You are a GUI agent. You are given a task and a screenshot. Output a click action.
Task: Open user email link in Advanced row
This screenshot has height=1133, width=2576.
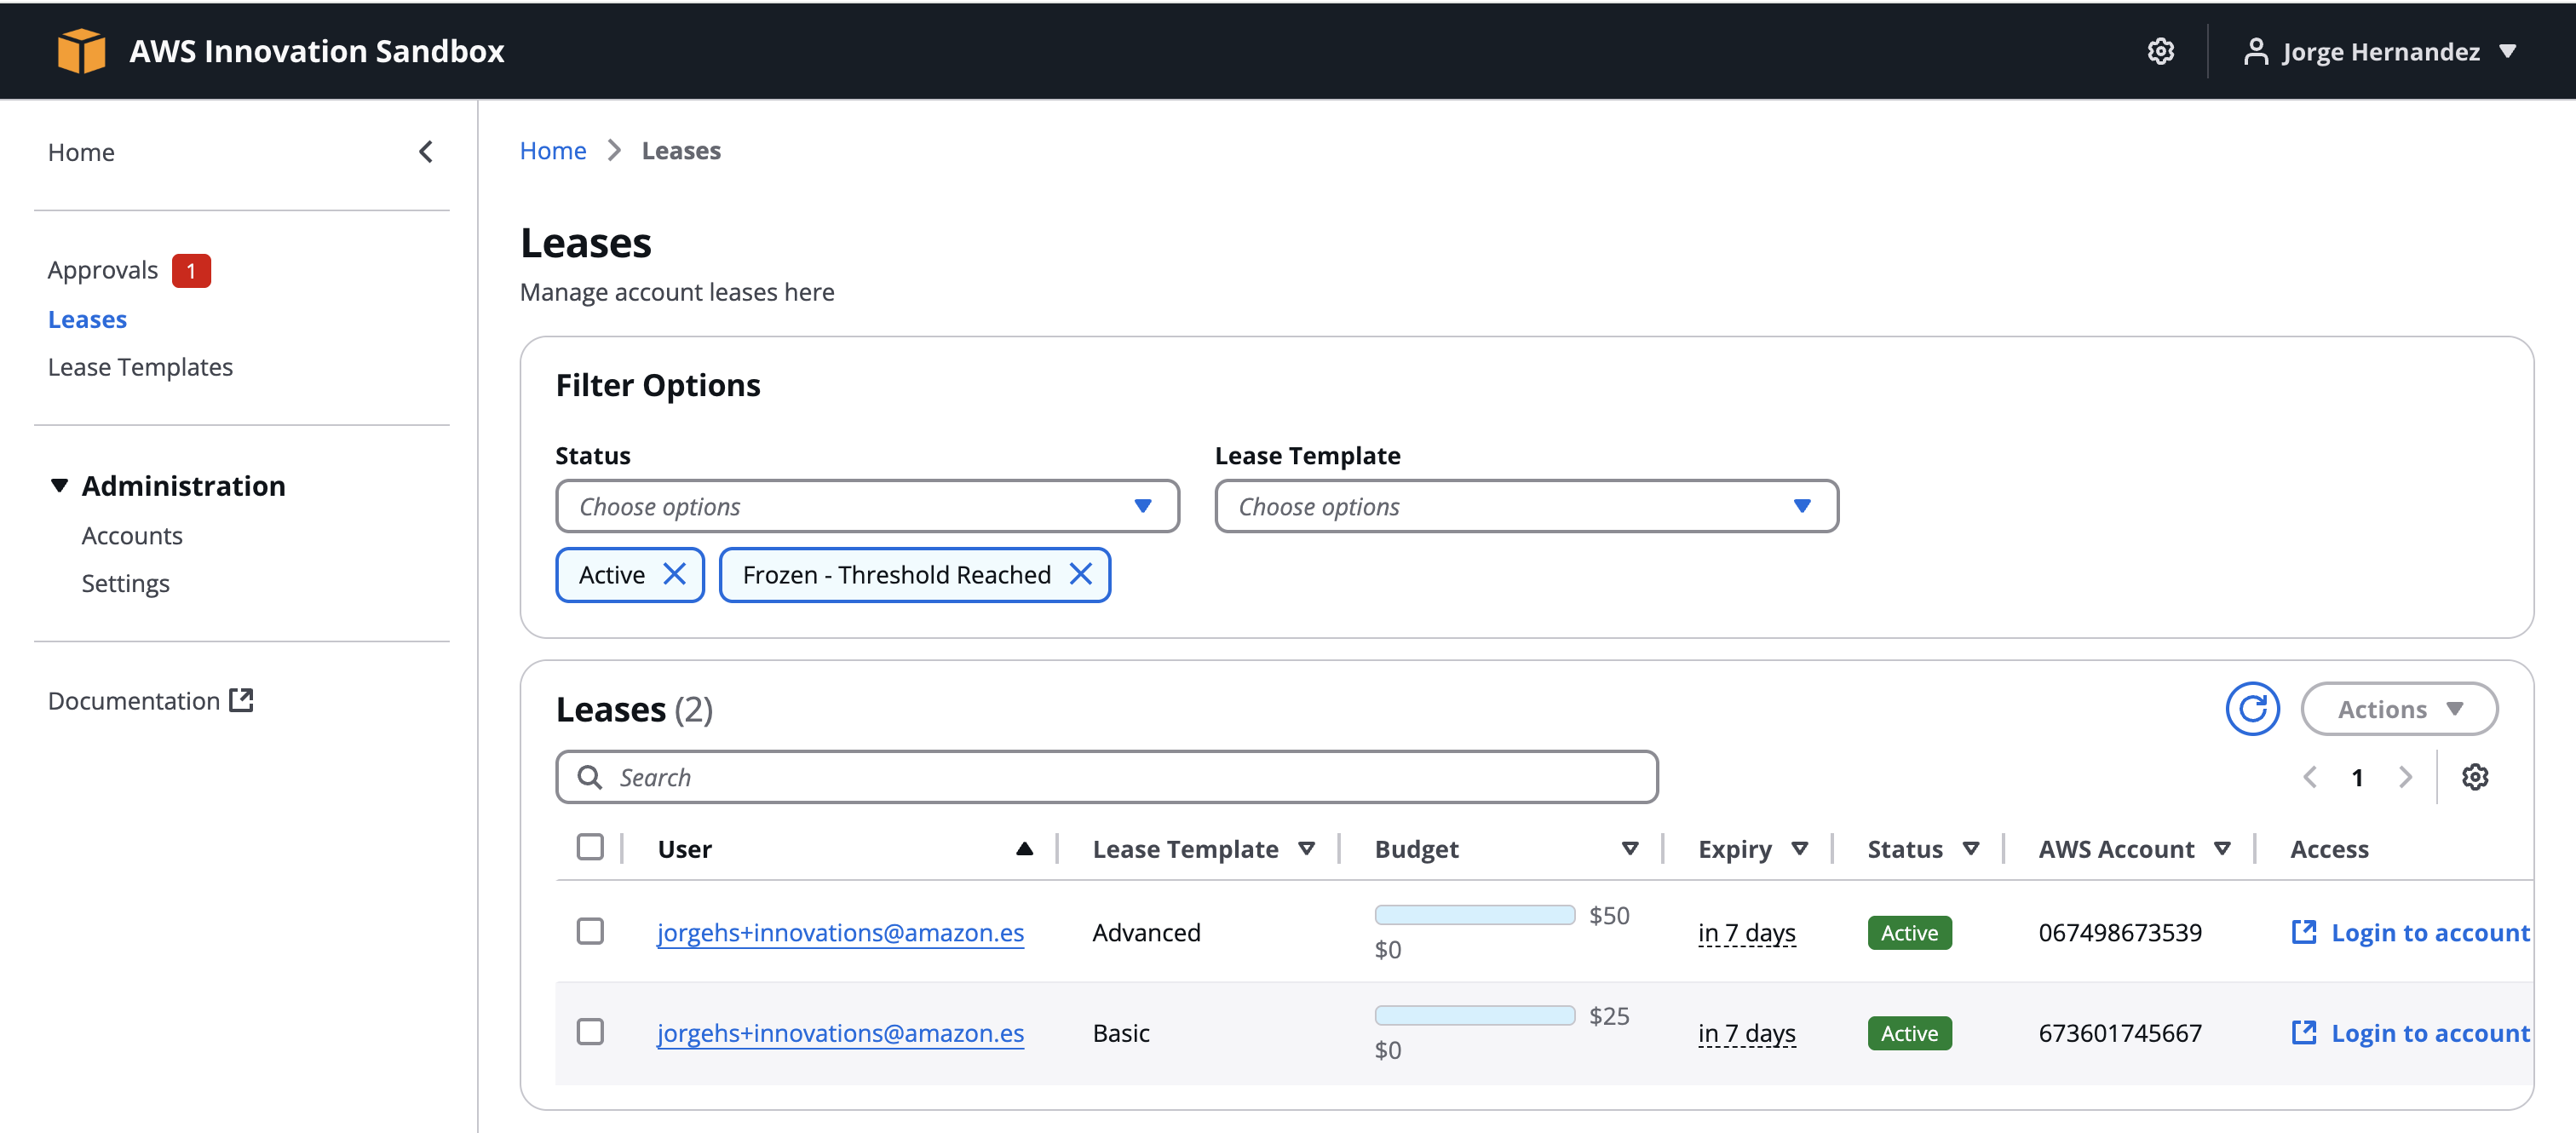point(840,932)
